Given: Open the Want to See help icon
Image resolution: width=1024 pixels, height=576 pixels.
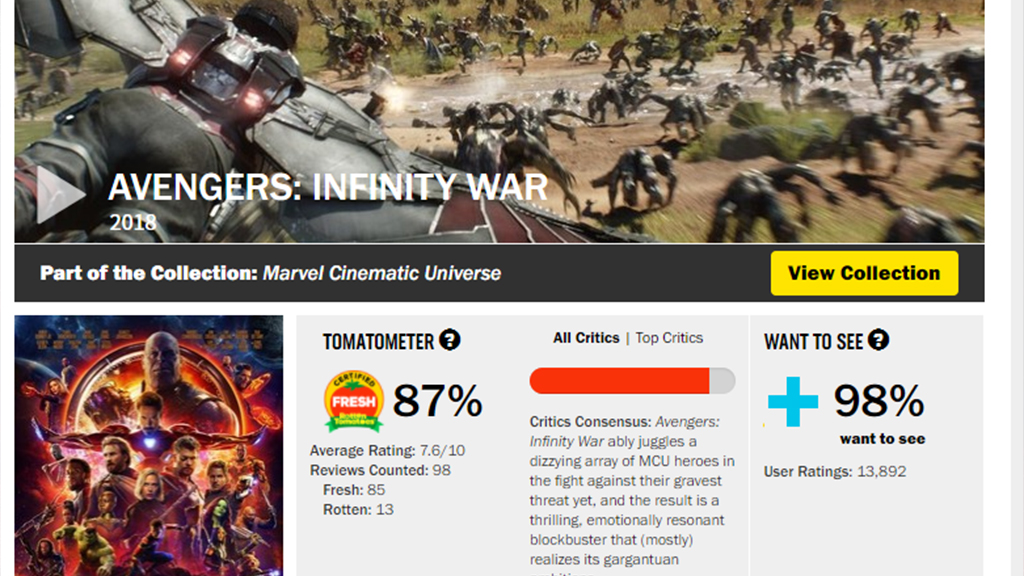Looking at the screenshot, I should [x=877, y=340].
